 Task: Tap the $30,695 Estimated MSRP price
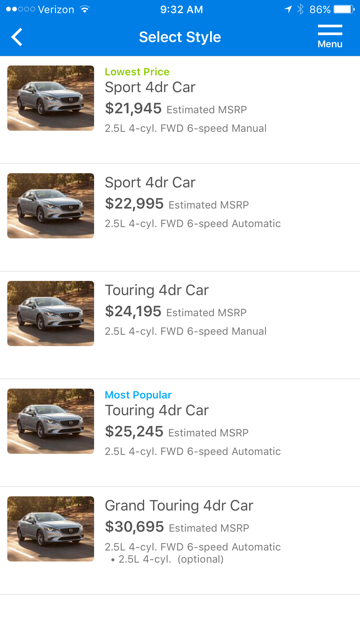(177, 527)
